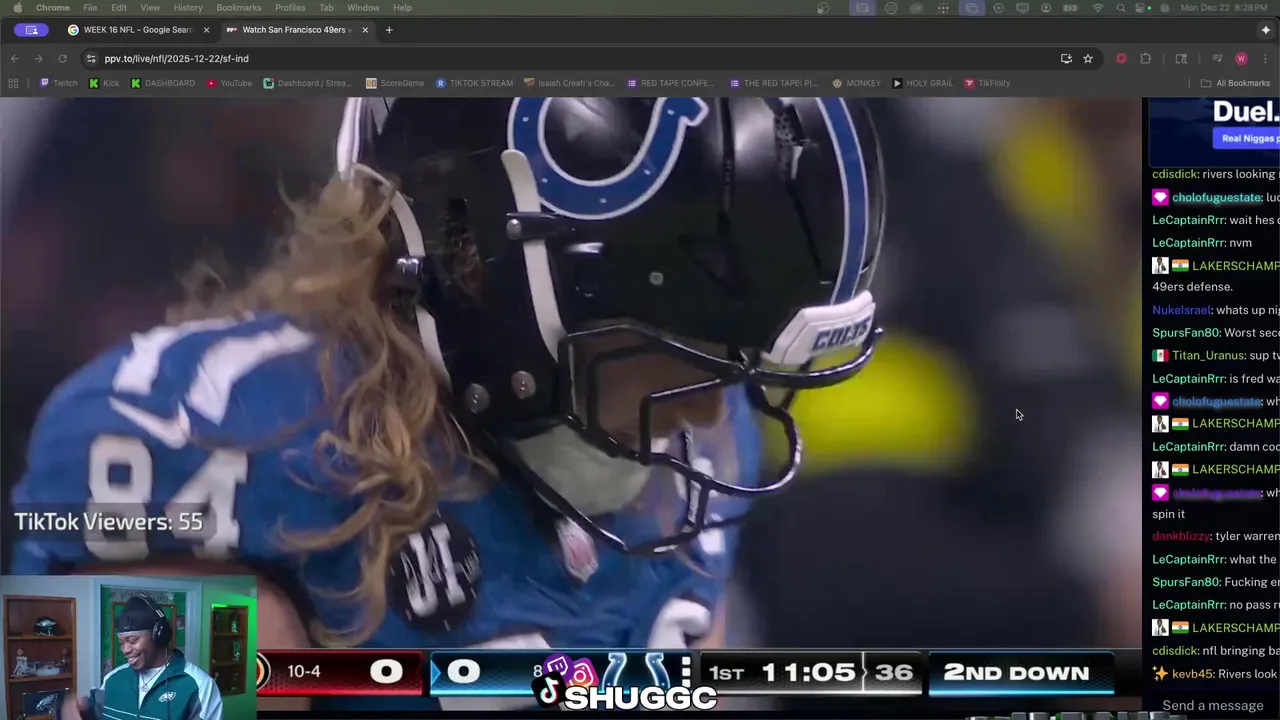
Task: Open media controls icon in toolbar
Action: pos(1217,58)
